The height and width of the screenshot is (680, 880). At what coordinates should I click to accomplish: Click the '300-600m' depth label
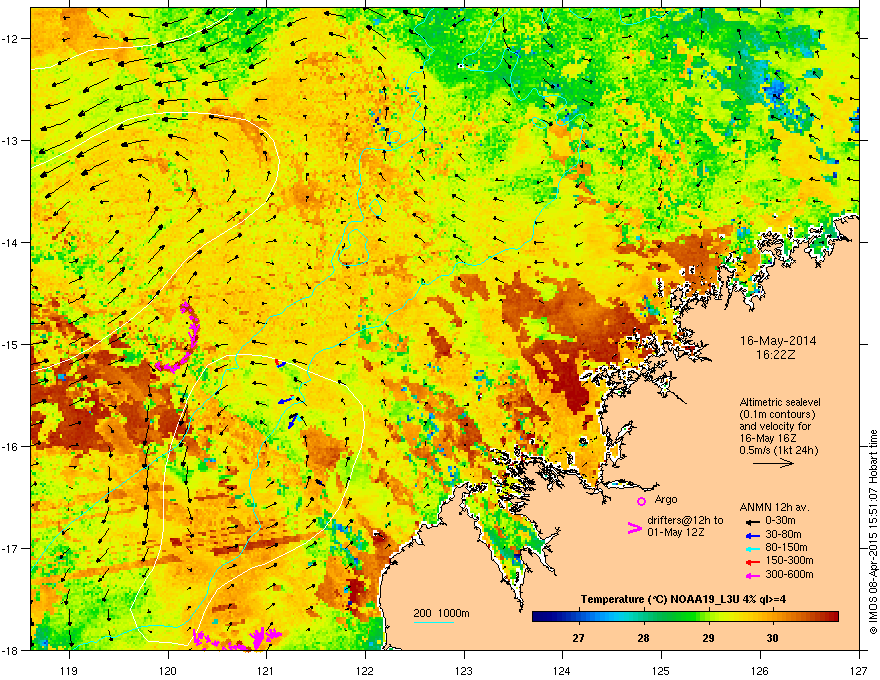[x=789, y=574]
